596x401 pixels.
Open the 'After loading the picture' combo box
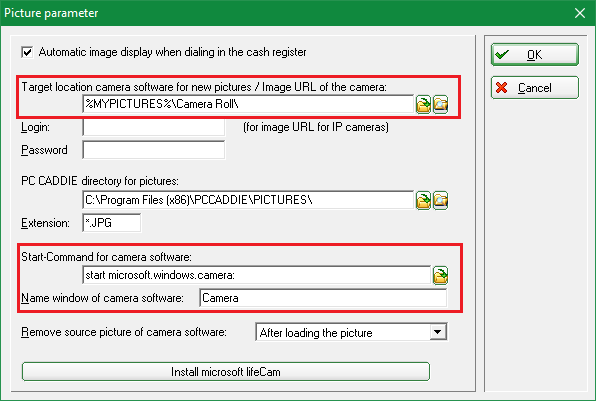(x=351, y=332)
